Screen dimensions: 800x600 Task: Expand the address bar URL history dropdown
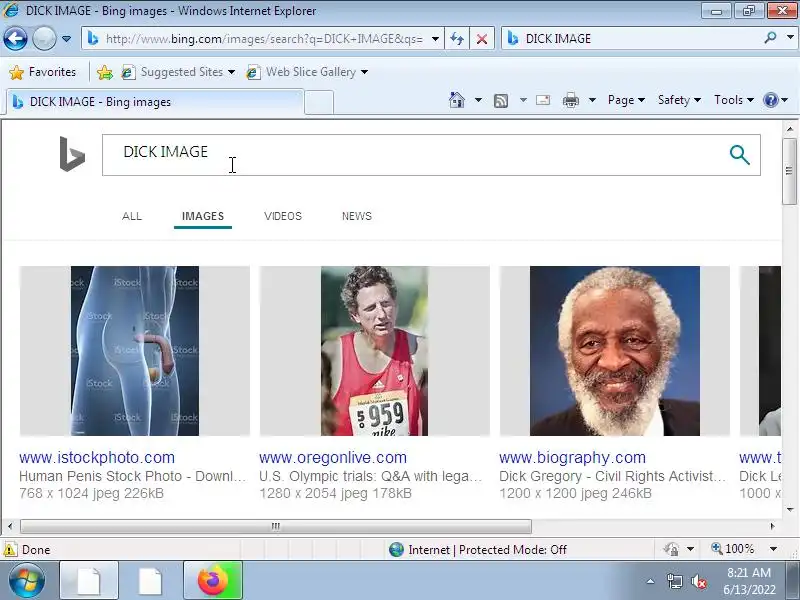click(435, 39)
